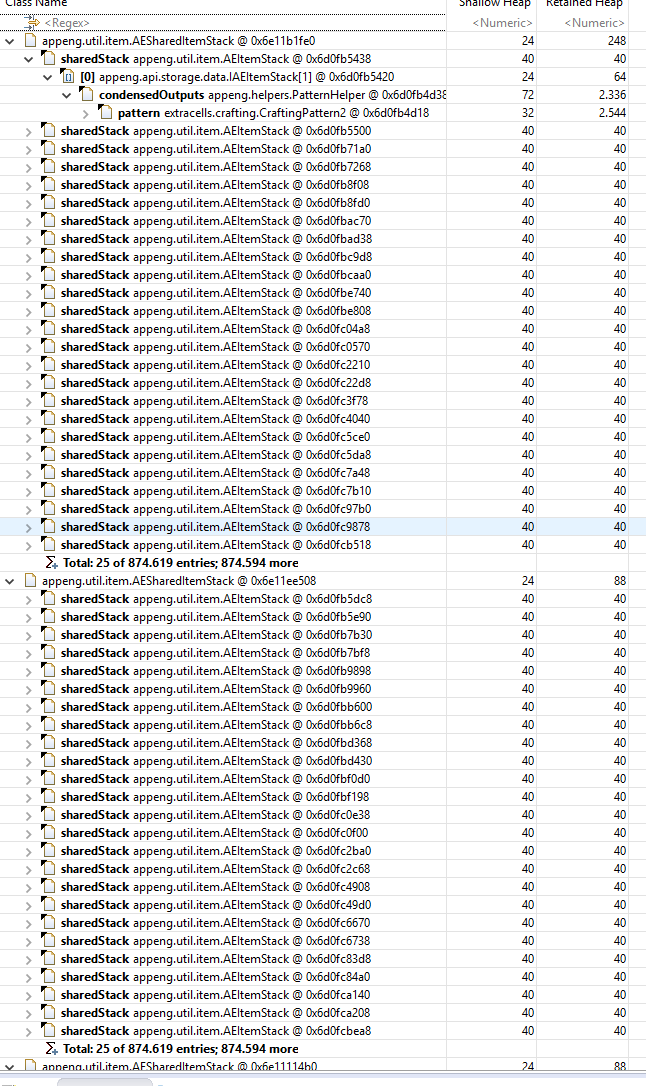Click icon of sharedStack @ 0x6d0fb5438

point(48,58)
